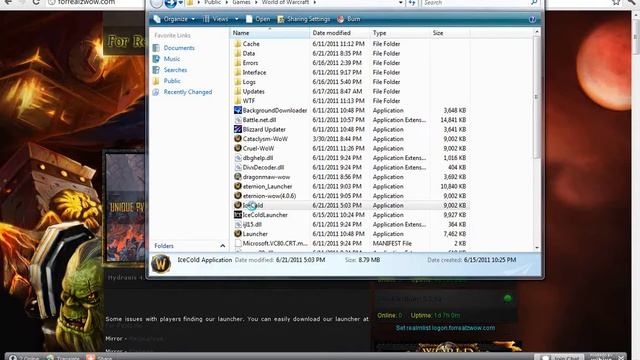The image size is (640, 360).
Task: Open the Cache folder icon
Action: (x=238, y=44)
